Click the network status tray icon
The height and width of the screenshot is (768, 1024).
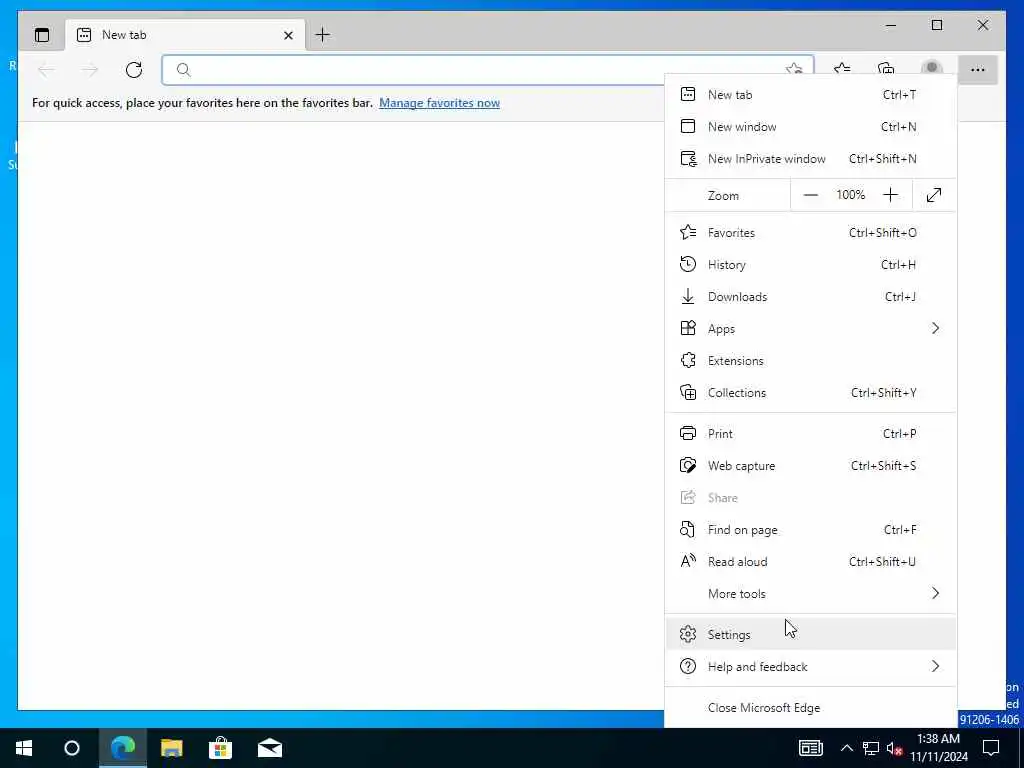click(x=871, y=748)
